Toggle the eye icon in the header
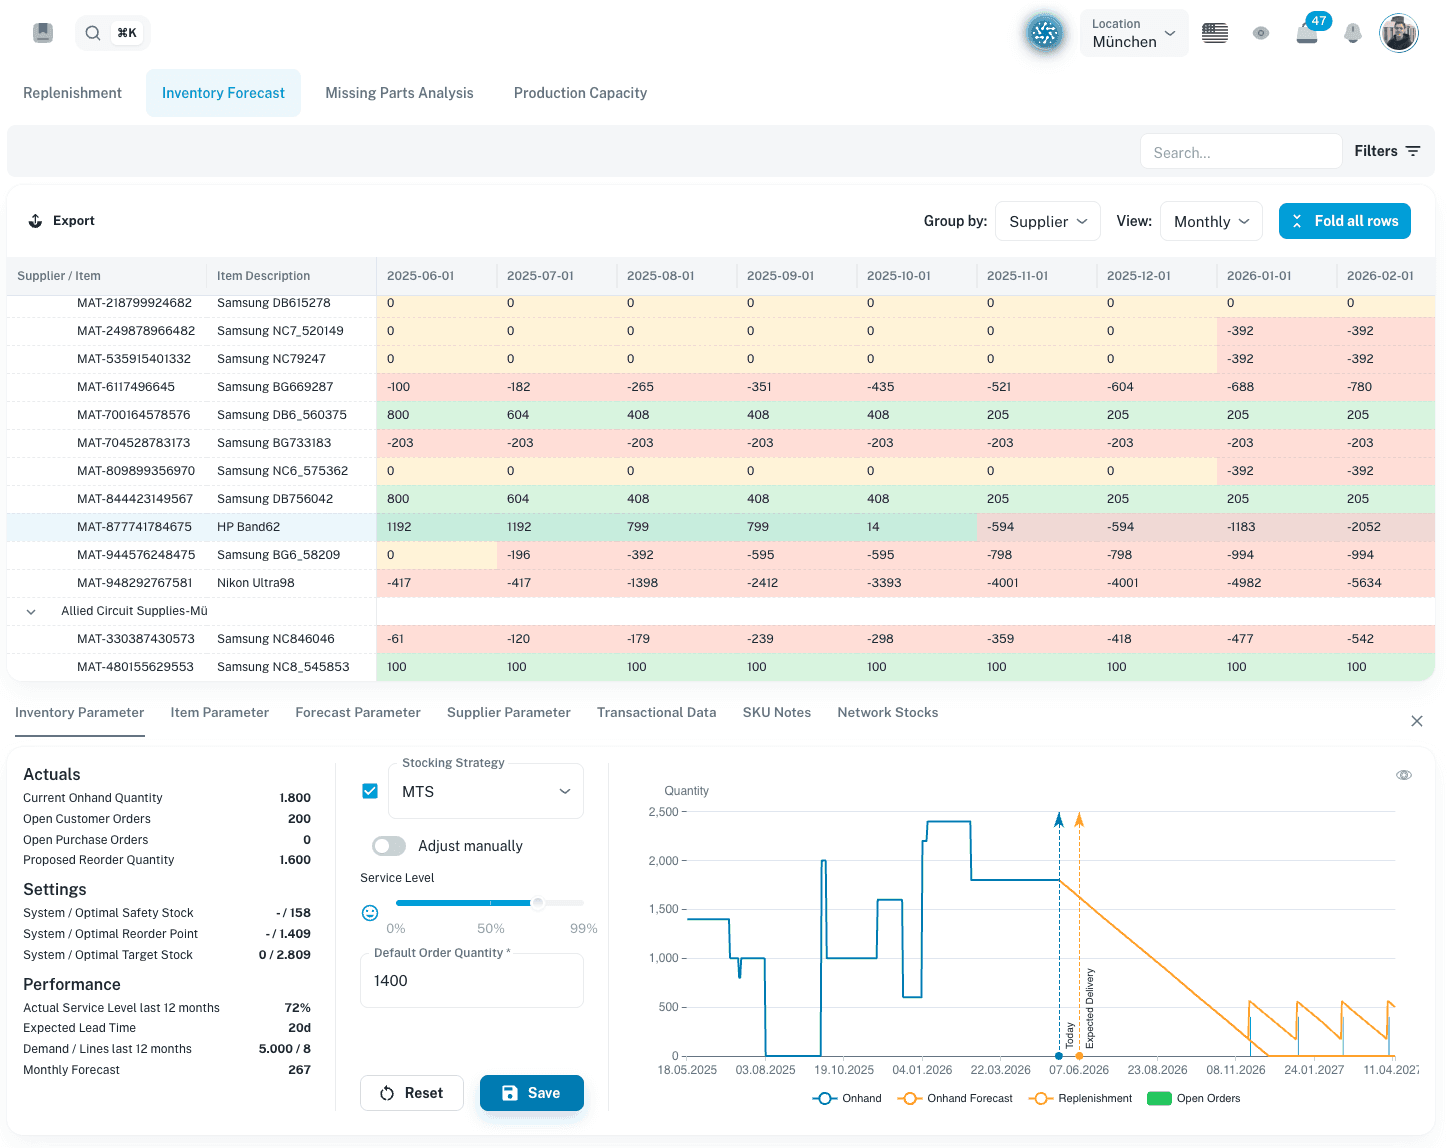Image resolution: width=1447 pixels, height=1148 pixels. (1261, 33)
